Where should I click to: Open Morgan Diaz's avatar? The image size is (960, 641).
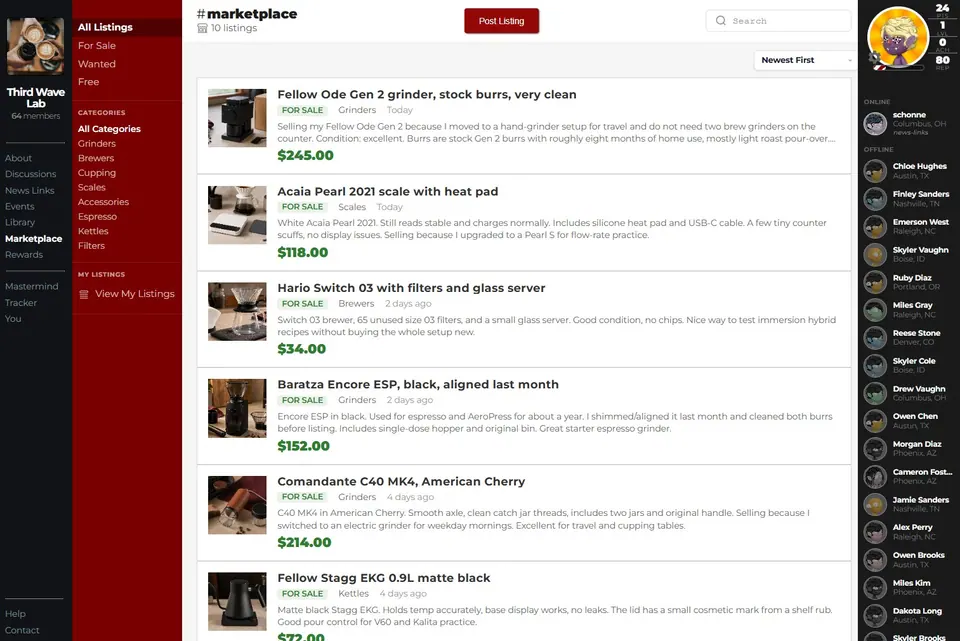(875, 449)
